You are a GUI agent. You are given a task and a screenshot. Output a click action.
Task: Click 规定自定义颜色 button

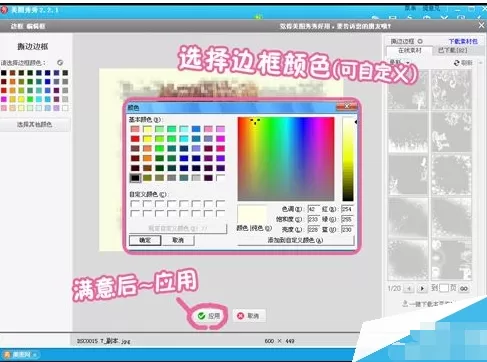(x=178, y=228)
